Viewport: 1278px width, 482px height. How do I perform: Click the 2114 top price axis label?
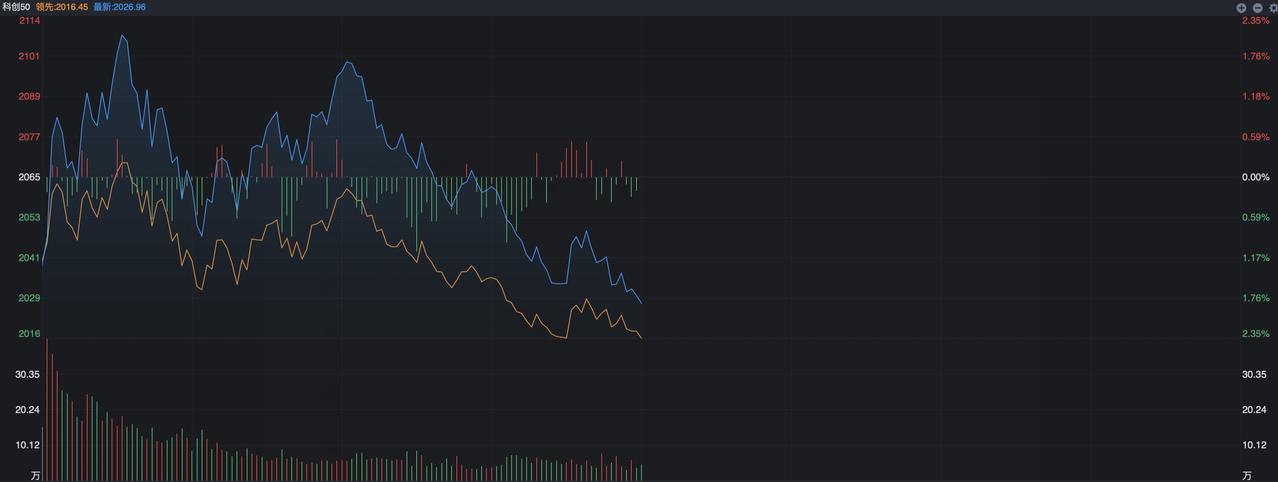click(x=29, y=20)
